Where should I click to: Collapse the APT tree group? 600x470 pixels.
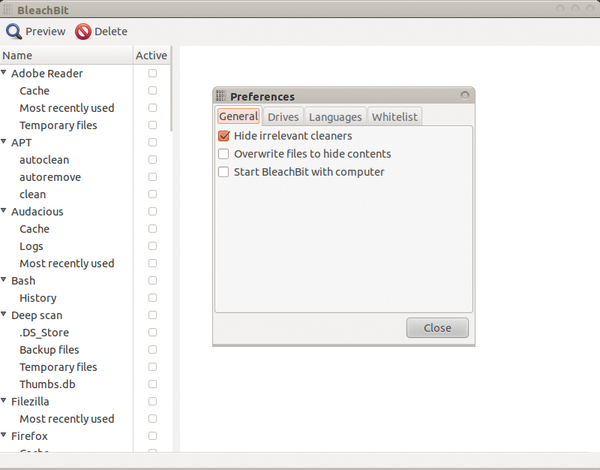(x=4, y=142)
